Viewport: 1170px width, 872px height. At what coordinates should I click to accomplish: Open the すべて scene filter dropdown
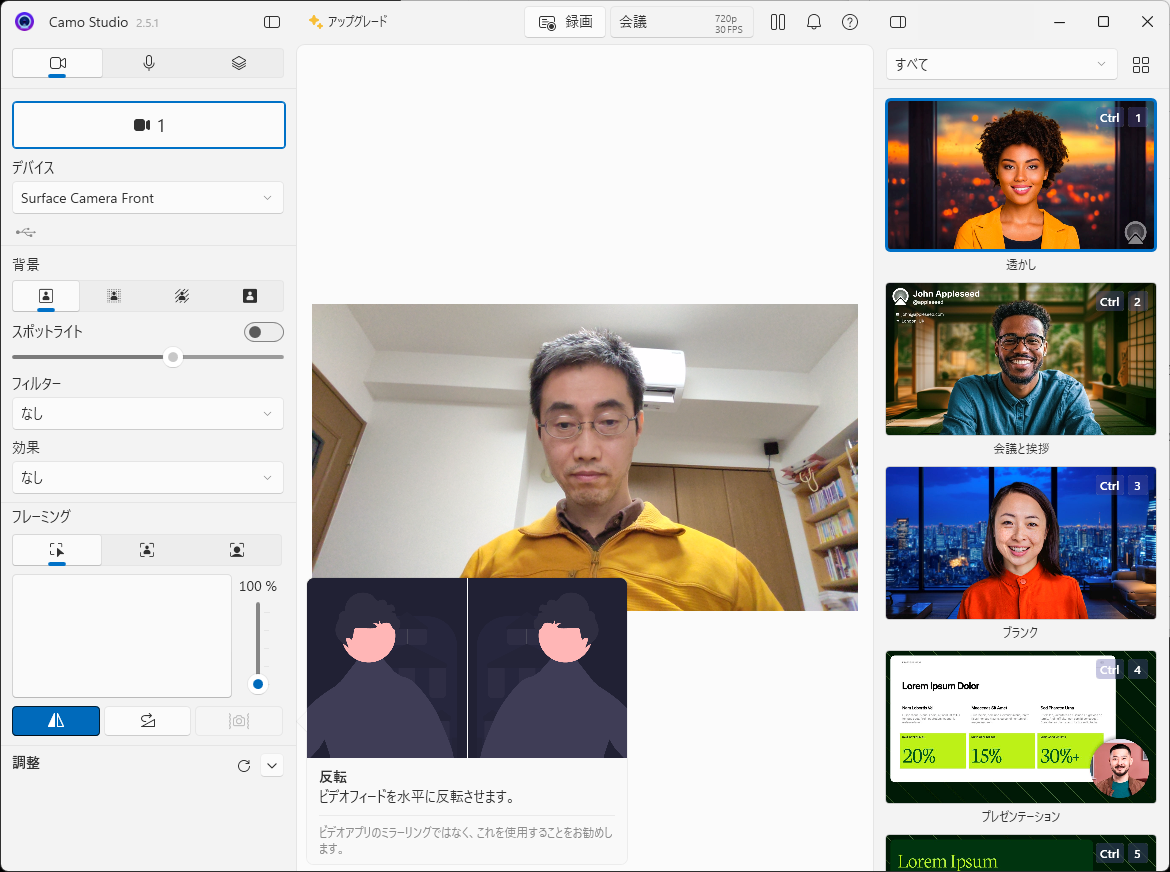tap(1001, 64)
